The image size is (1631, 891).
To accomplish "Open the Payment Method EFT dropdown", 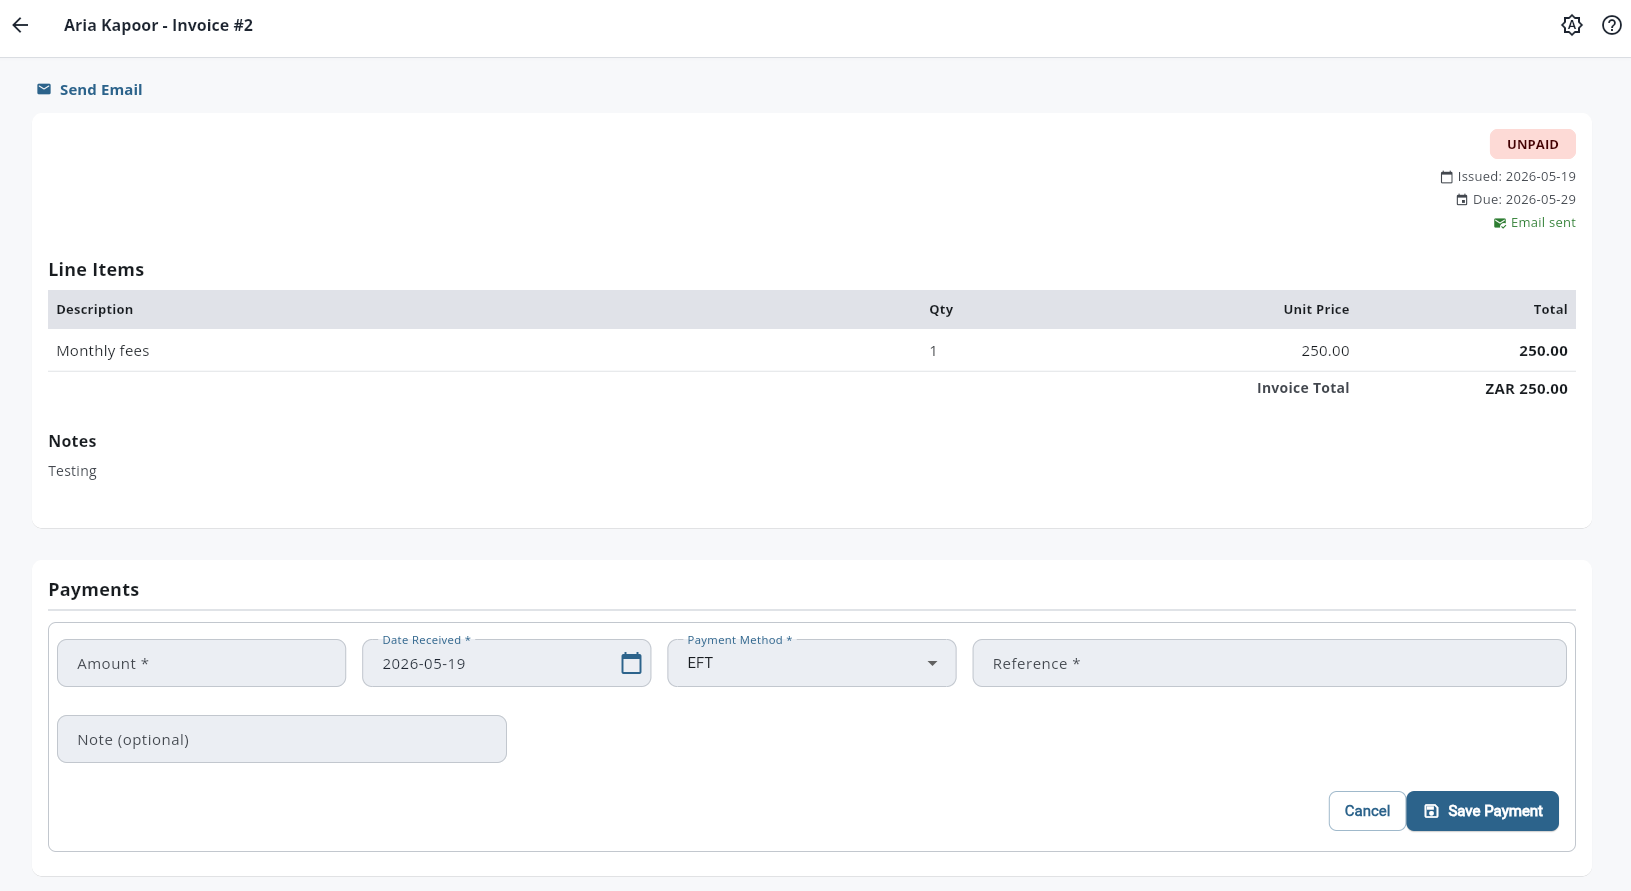I will pos(812,663).
